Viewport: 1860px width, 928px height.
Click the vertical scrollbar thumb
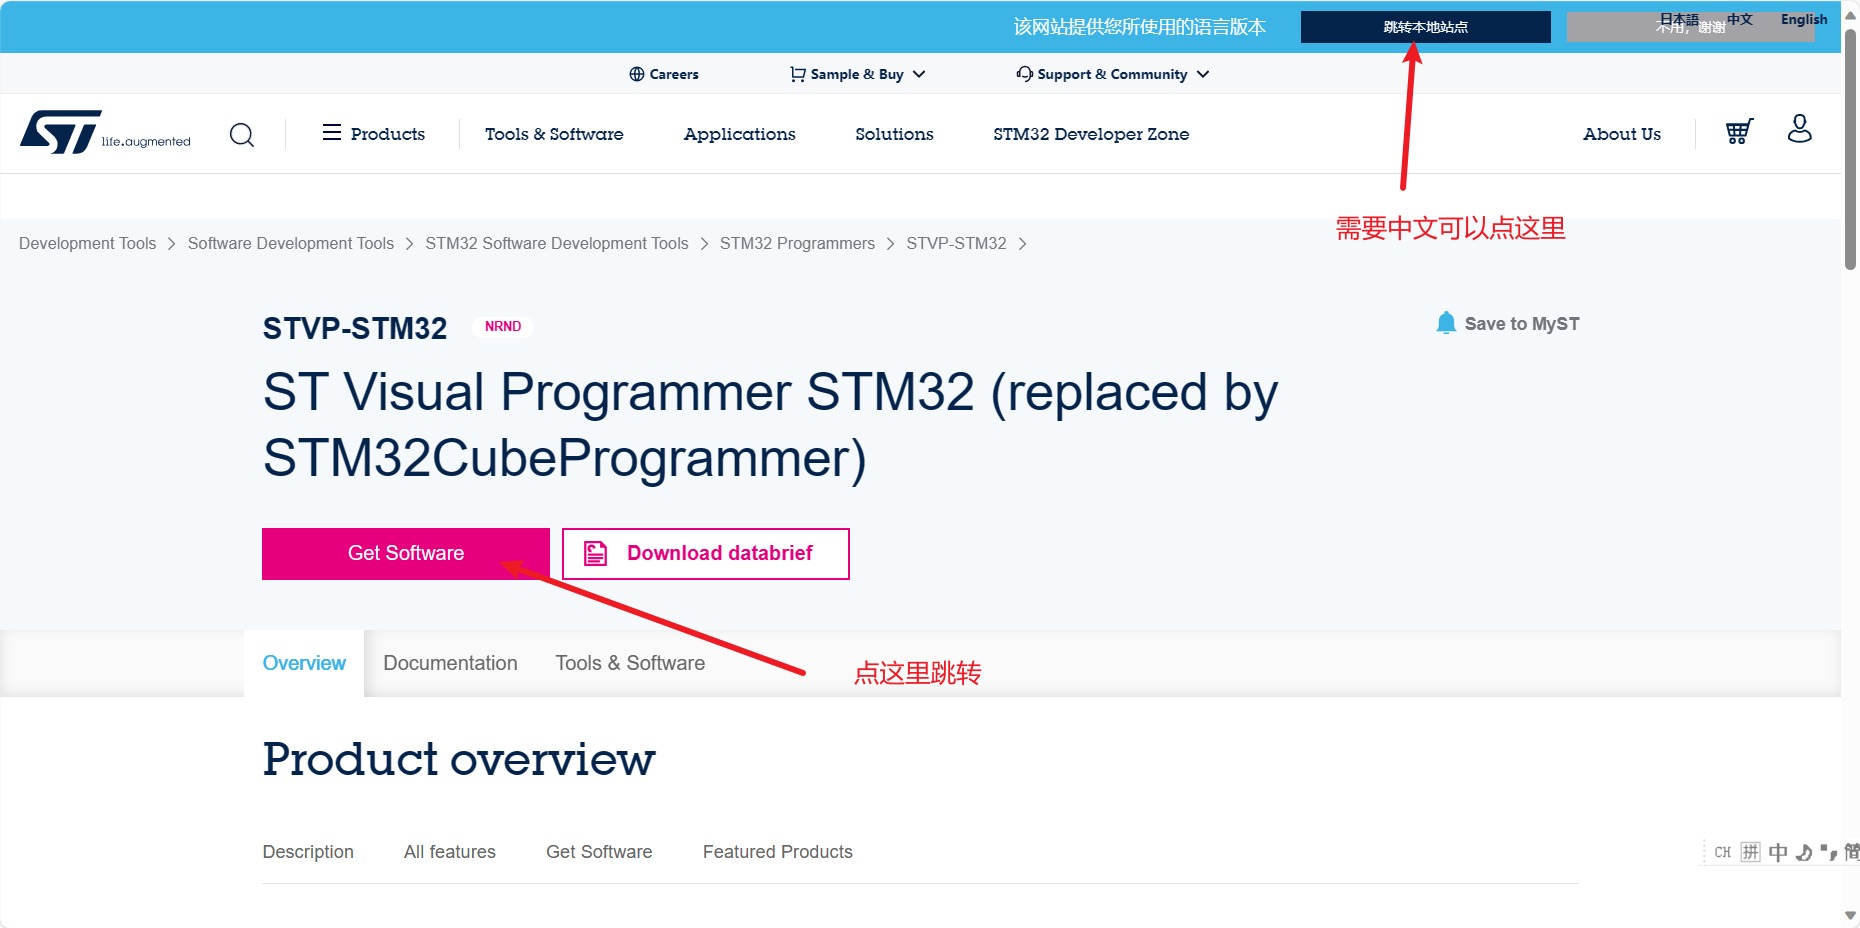tap(1850, 148)
